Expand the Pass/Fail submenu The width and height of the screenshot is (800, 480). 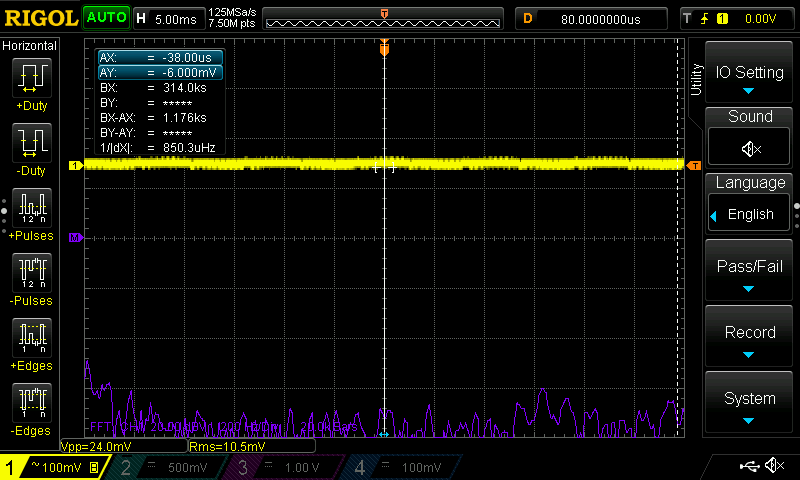[750, 272]
